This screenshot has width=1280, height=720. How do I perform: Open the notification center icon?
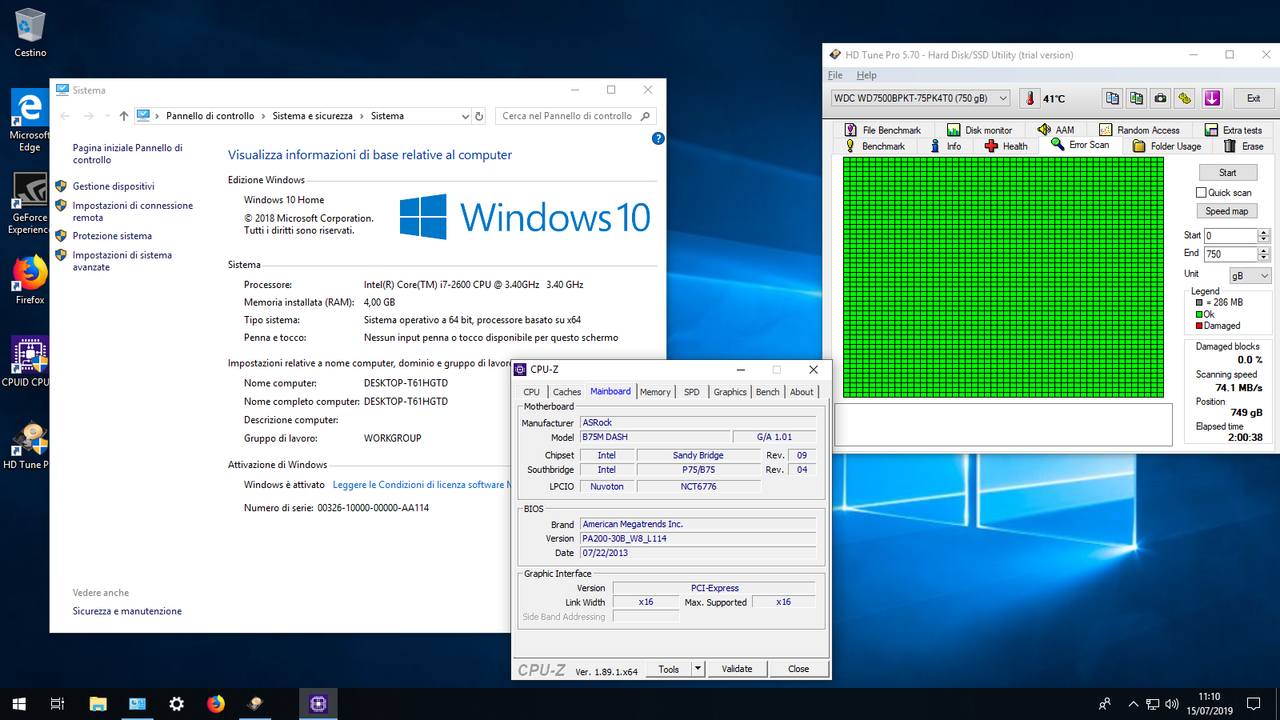(x=1252, y=704)
